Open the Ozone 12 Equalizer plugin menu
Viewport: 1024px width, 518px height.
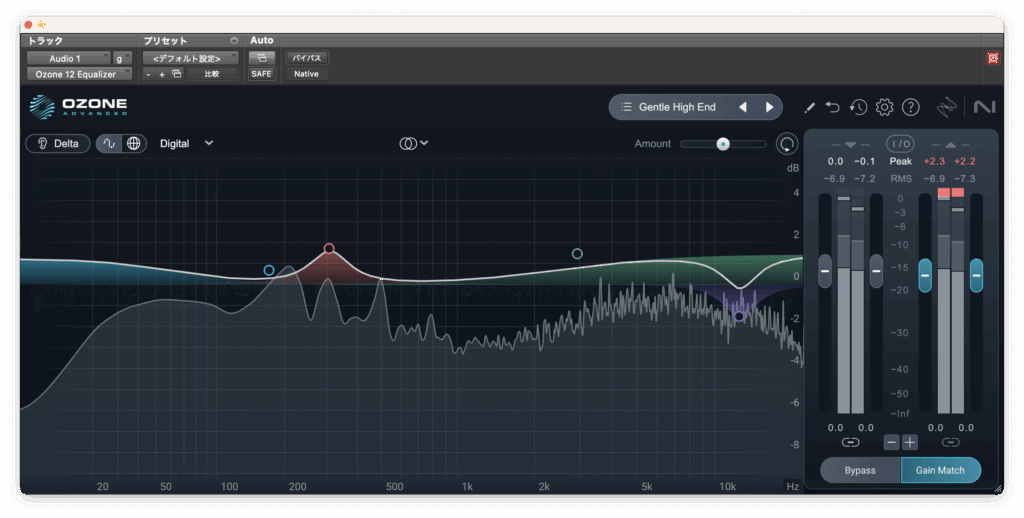[79, 74]
